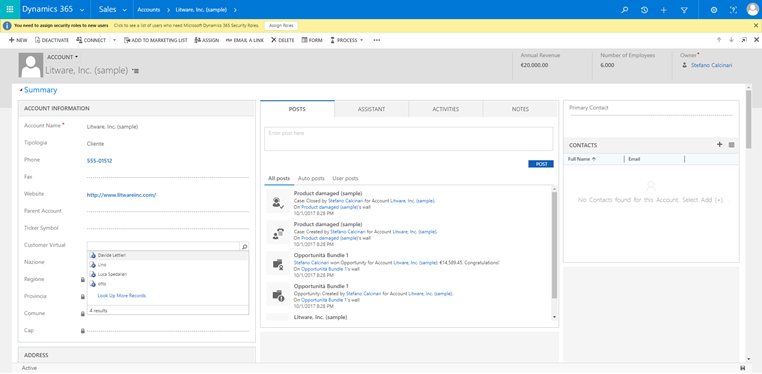This screenshot has height=374, width=762.
Task: Click the Customer Virtual lookup search icon
Action: click(x=244, y=247)
